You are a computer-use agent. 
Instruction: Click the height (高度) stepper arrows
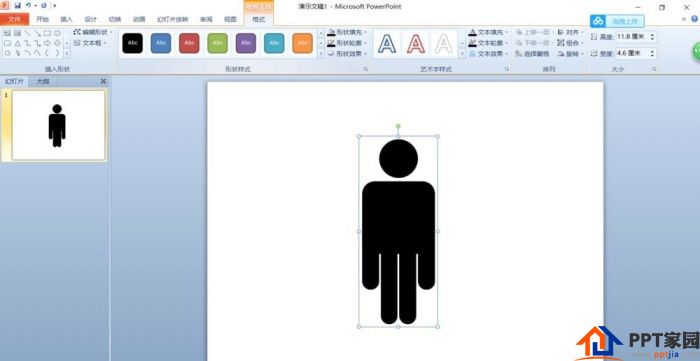(652, 37)
